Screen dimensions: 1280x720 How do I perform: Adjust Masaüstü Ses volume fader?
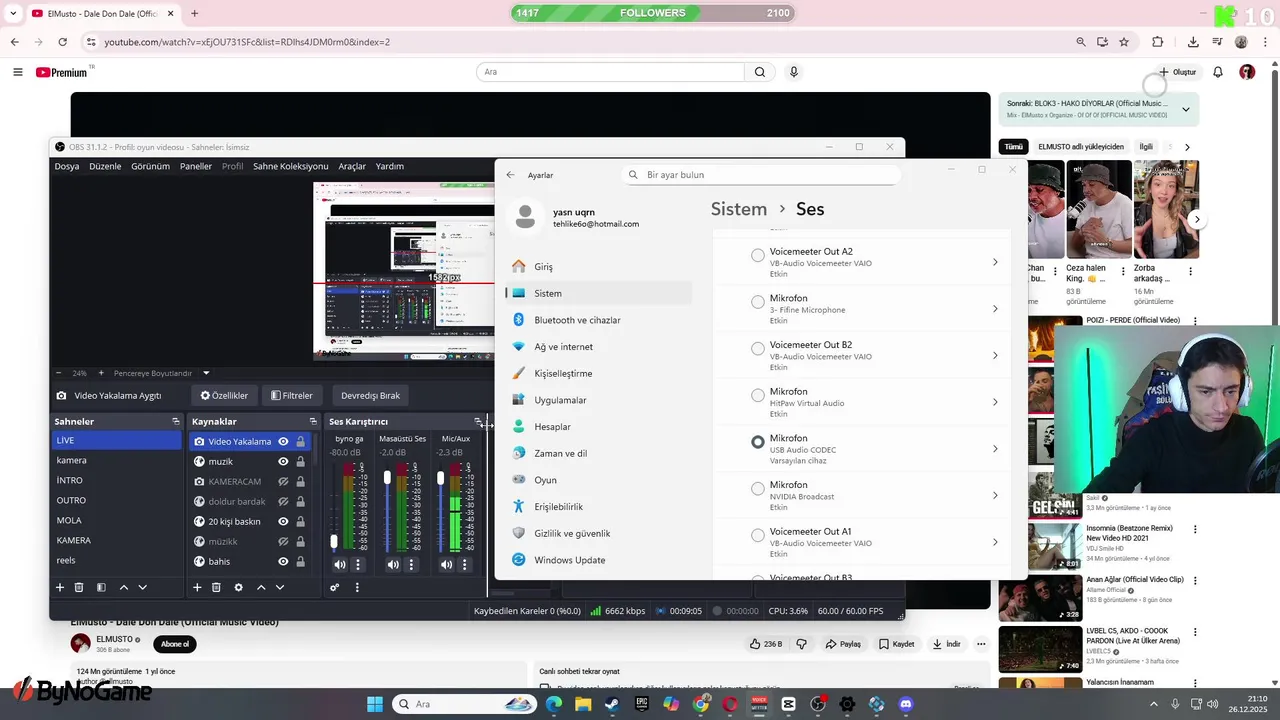click(387, 478)
